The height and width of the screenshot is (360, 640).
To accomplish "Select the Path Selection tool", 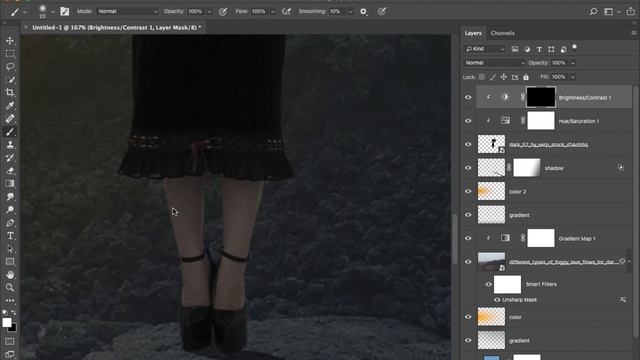I will [x=10, y=249].
